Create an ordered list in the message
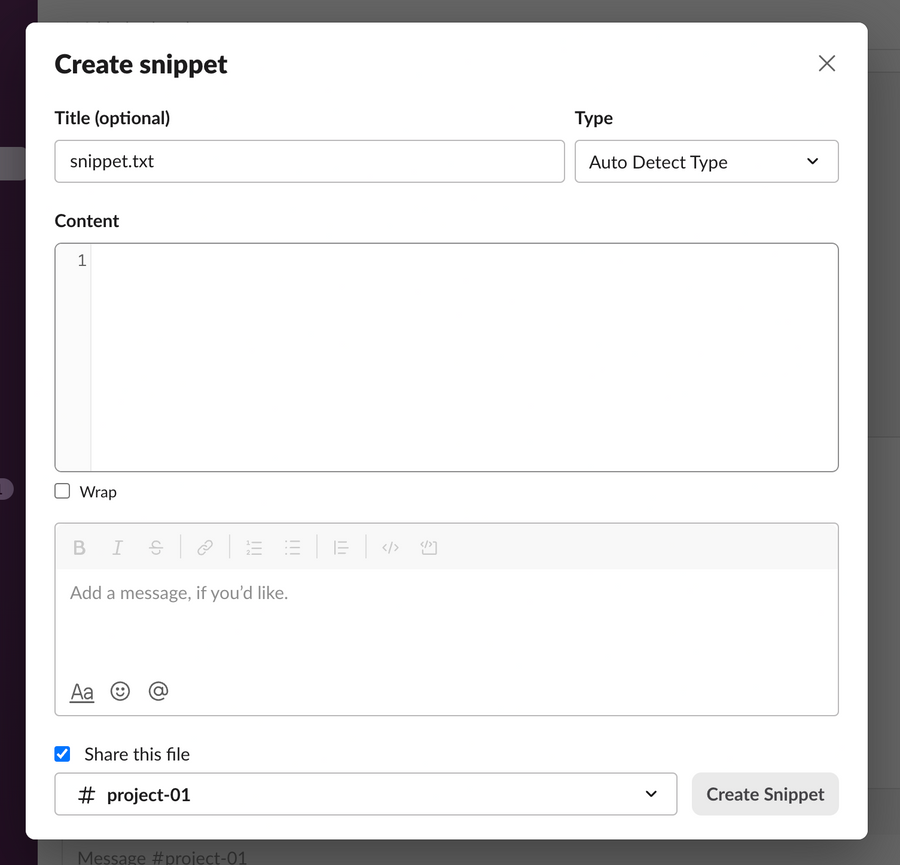This screenshot has width=900, height=865. pos(253,547)
